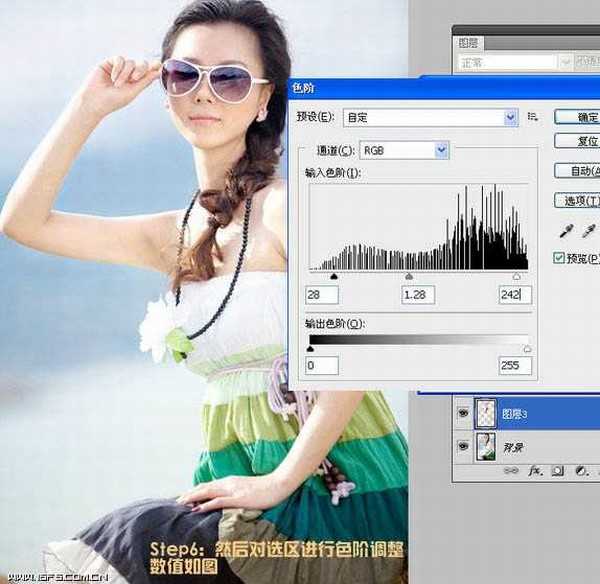Click the link layers icon in the Layers panel
Viewport: 600px width, 584px height.
click(x=514, y=469)
